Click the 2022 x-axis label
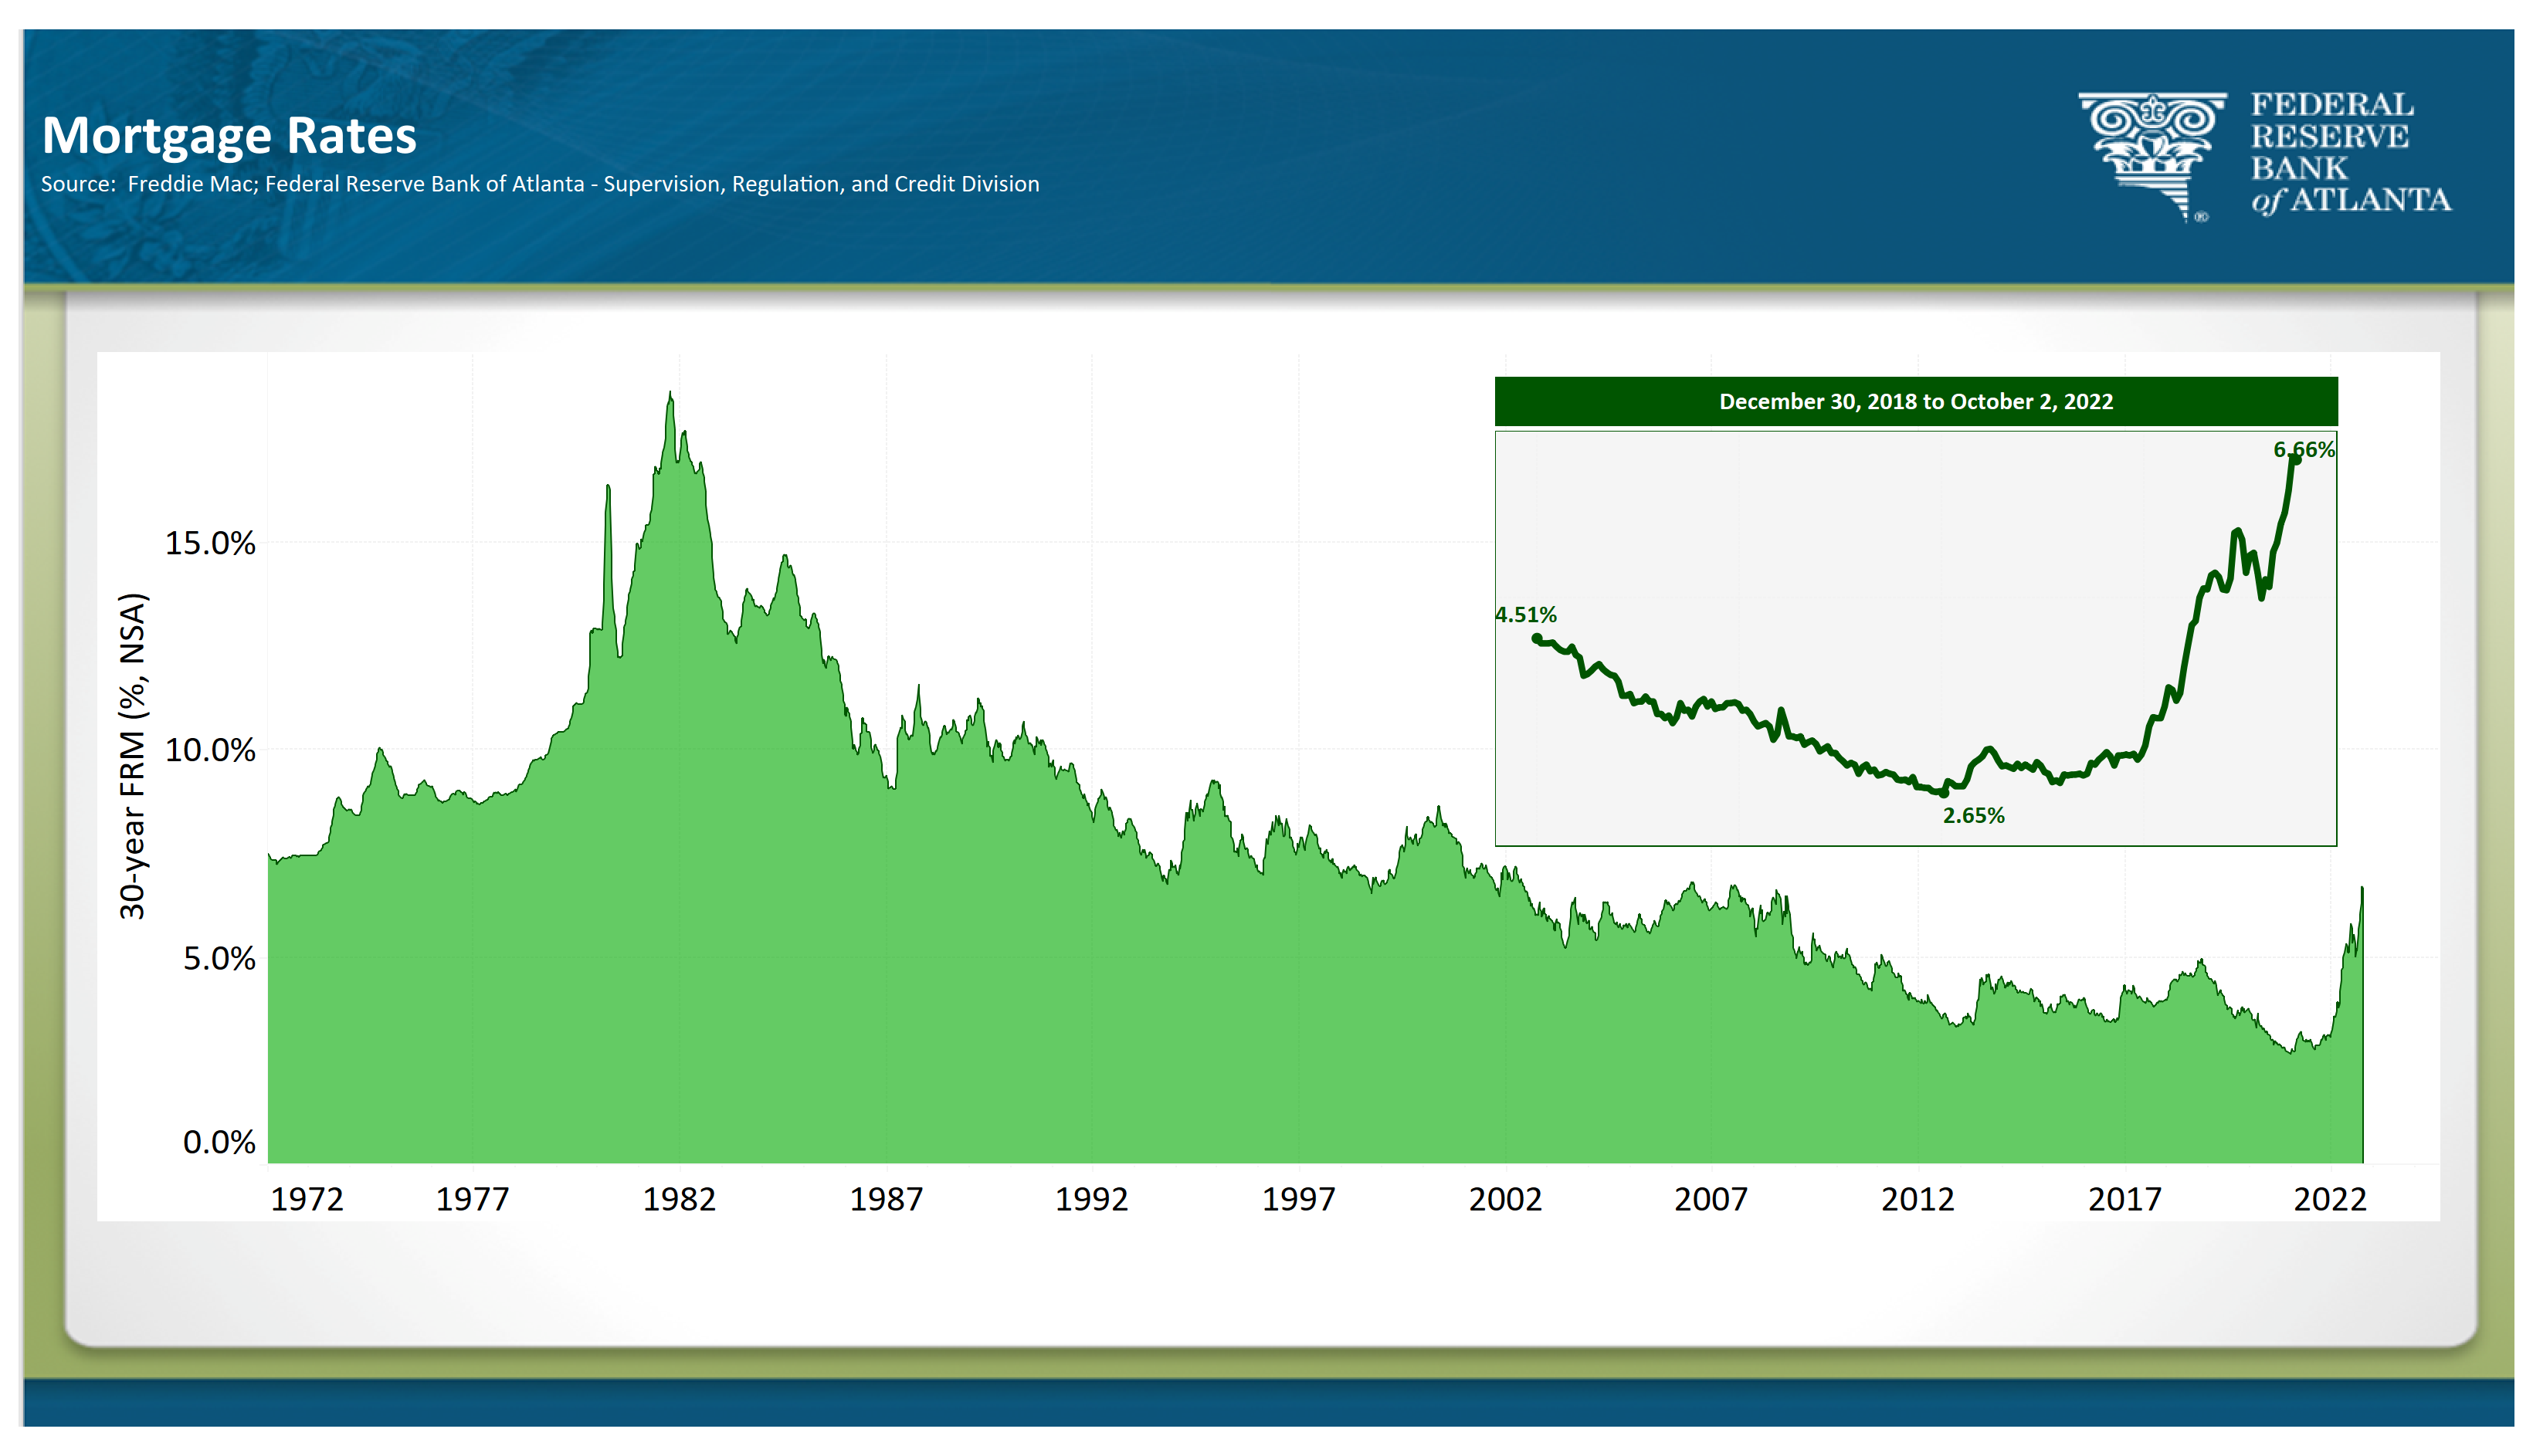The image size is (2533, 1456). click(x=2330, y=1198)
